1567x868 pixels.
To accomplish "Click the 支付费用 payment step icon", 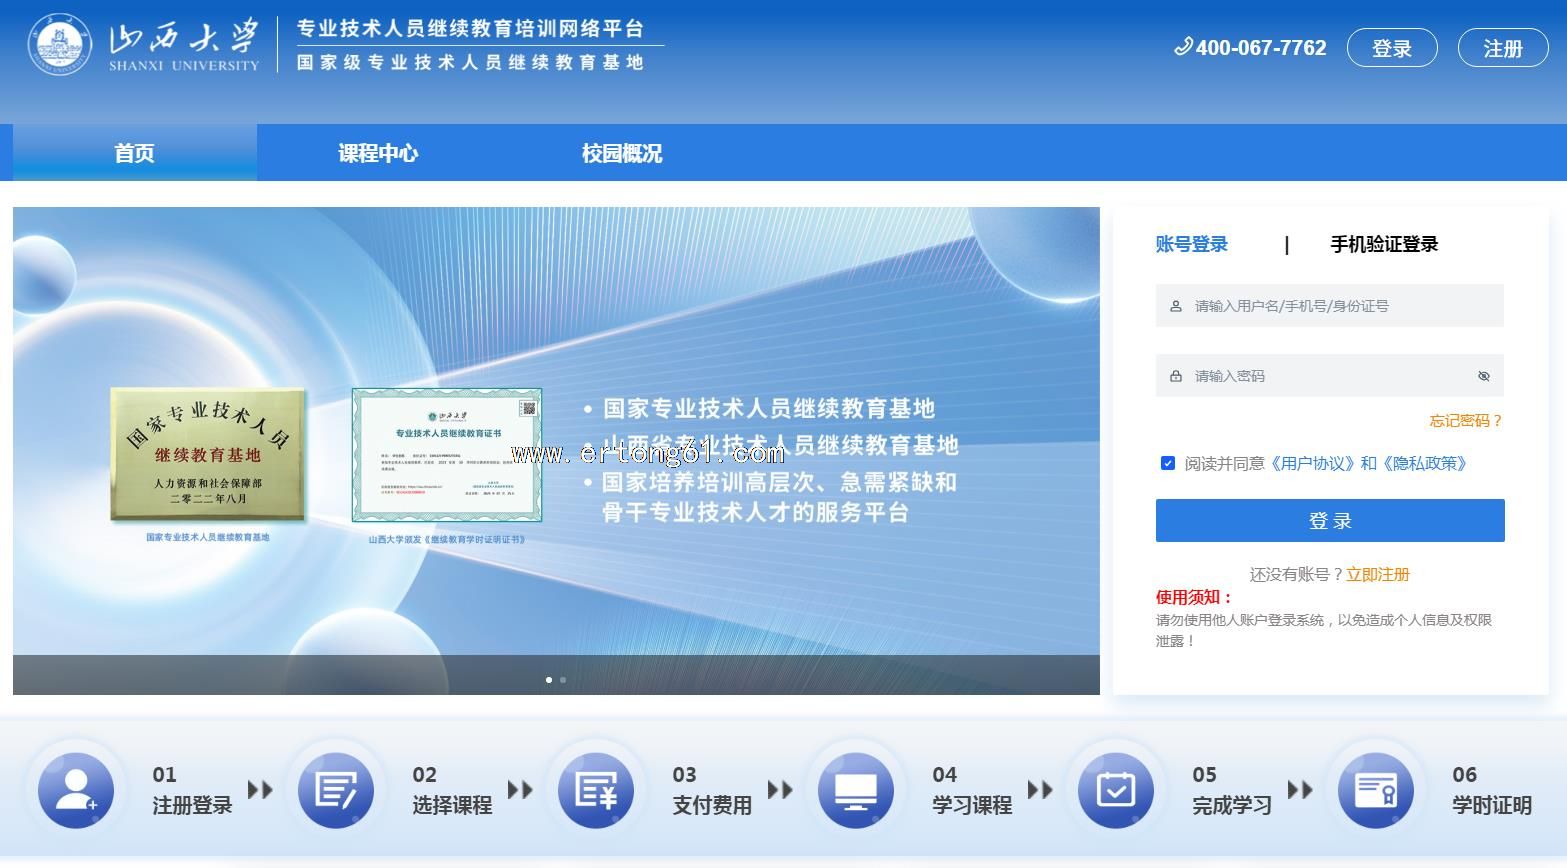I will pos(596,790).
